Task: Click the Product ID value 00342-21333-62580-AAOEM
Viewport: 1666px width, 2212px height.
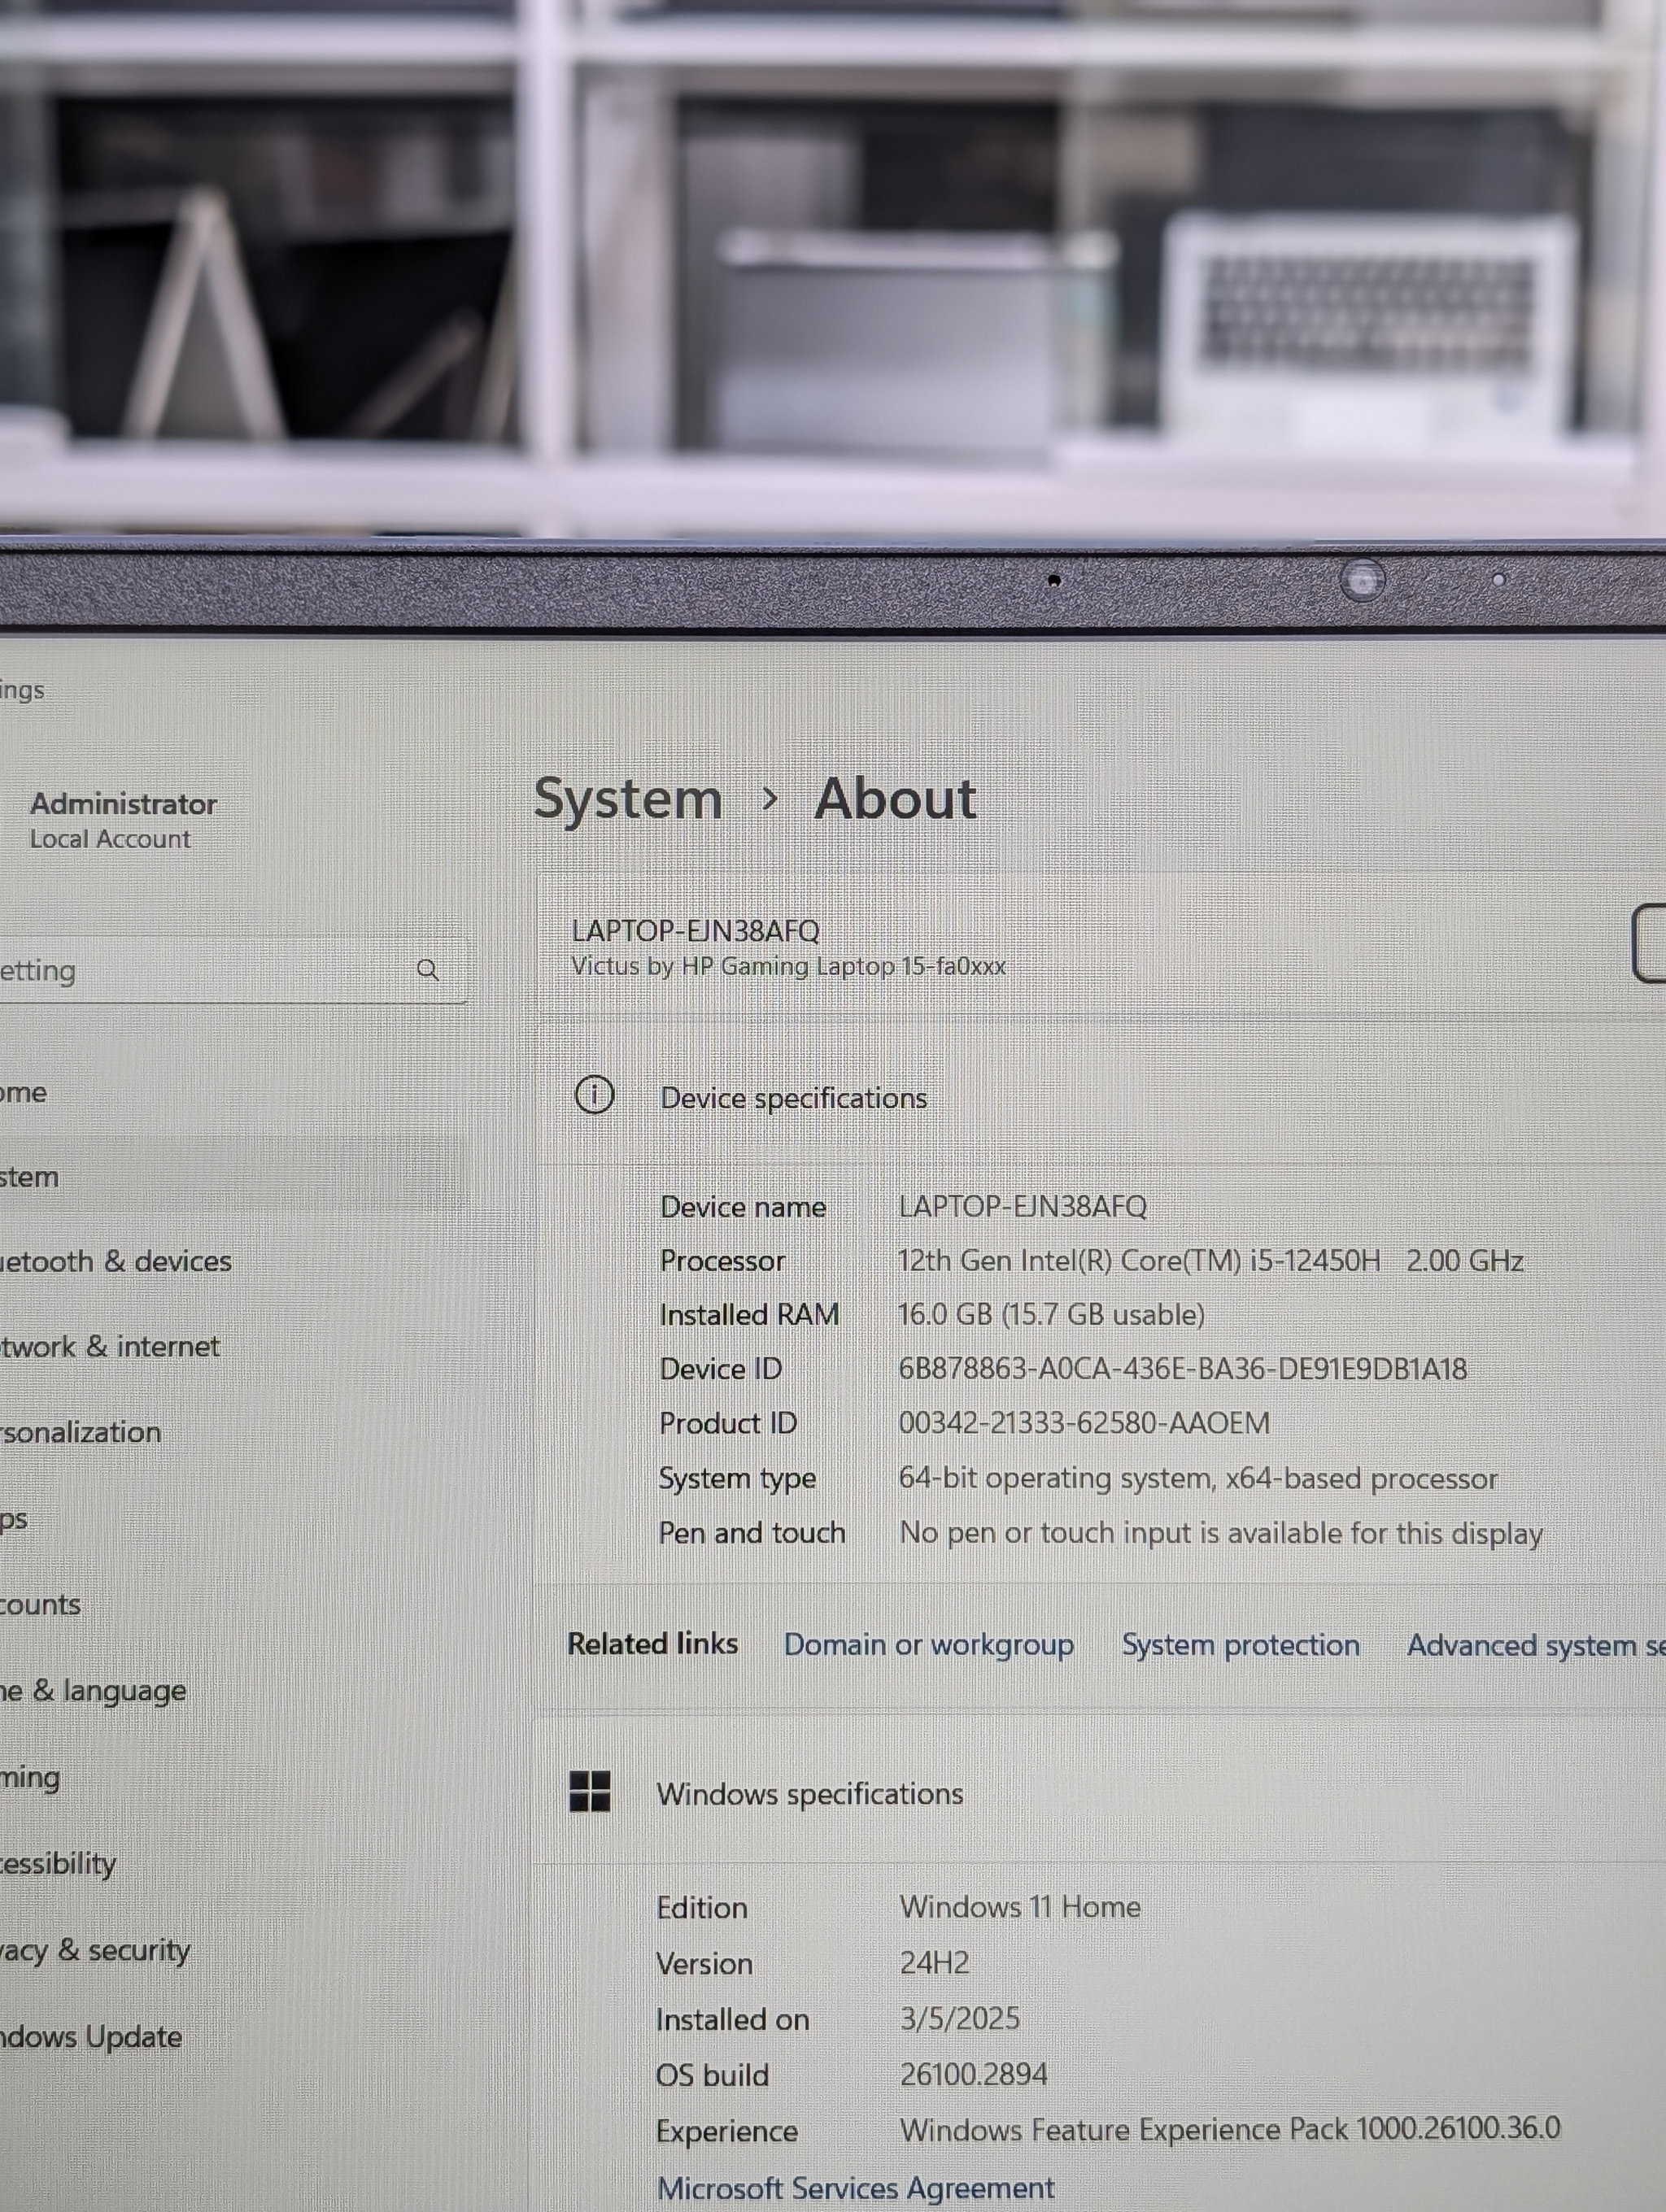Action: pos(1084,1422)
